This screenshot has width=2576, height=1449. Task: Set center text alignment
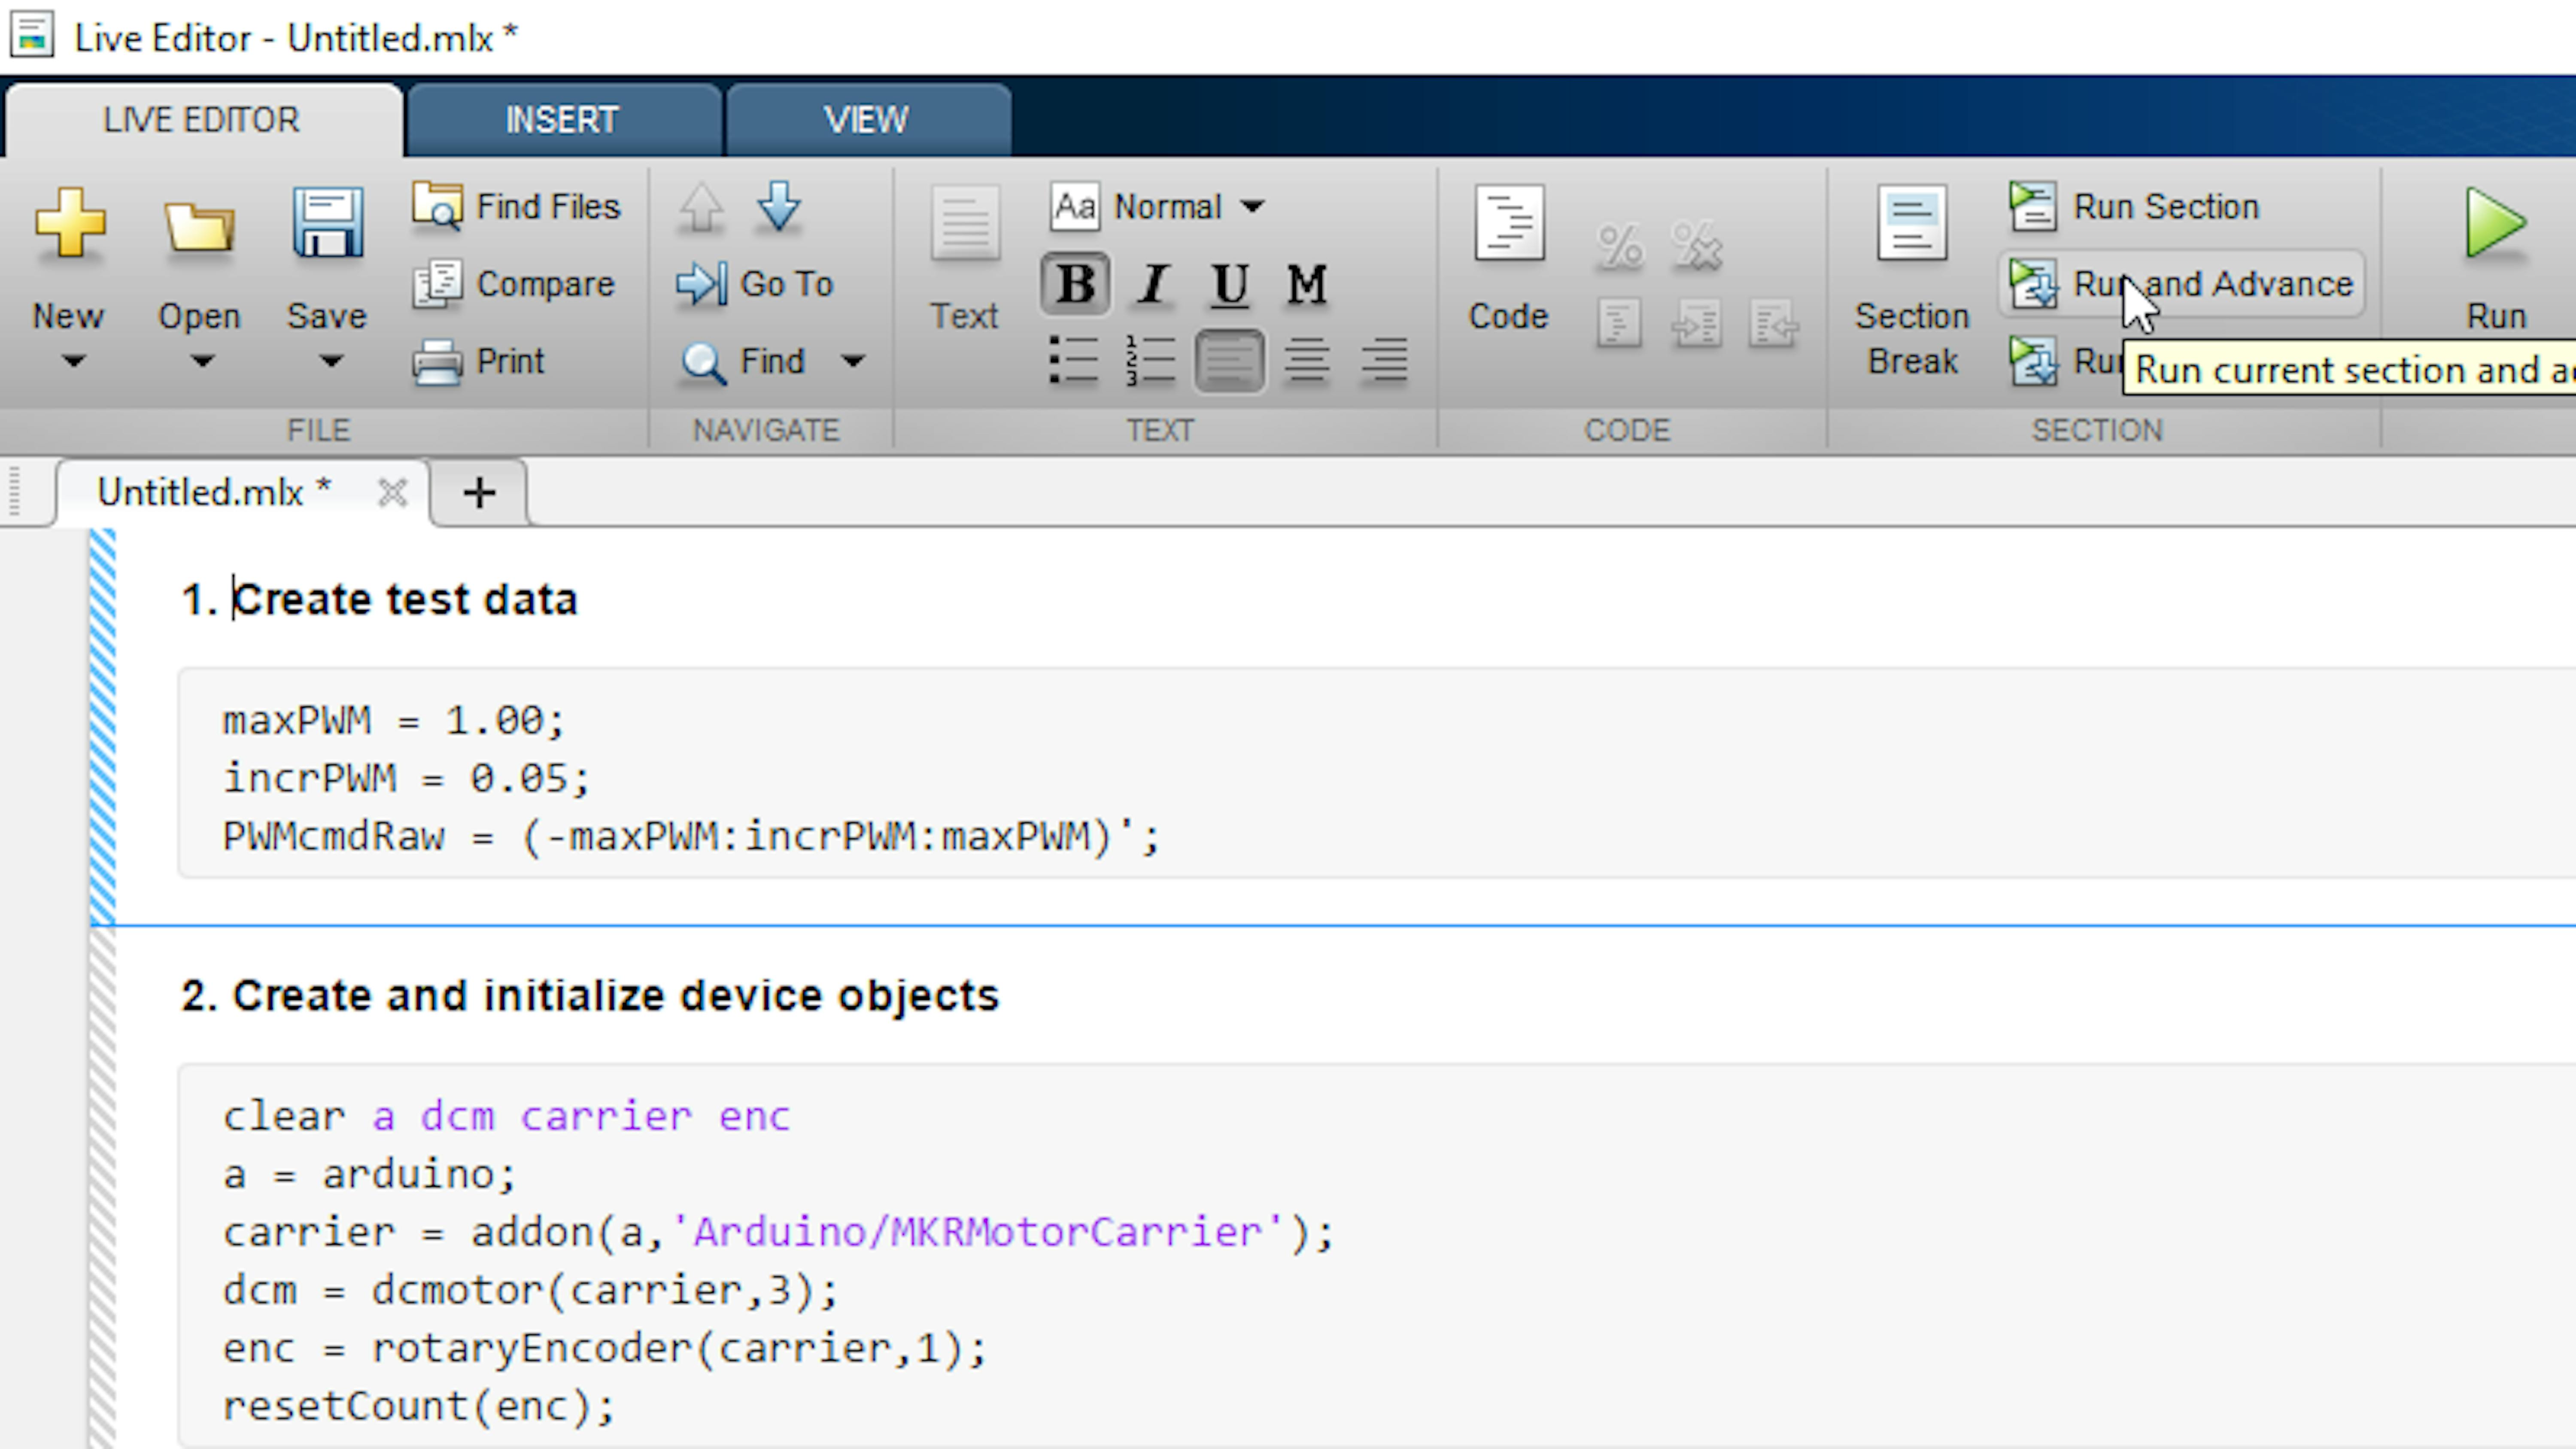tap(1307, 361)
